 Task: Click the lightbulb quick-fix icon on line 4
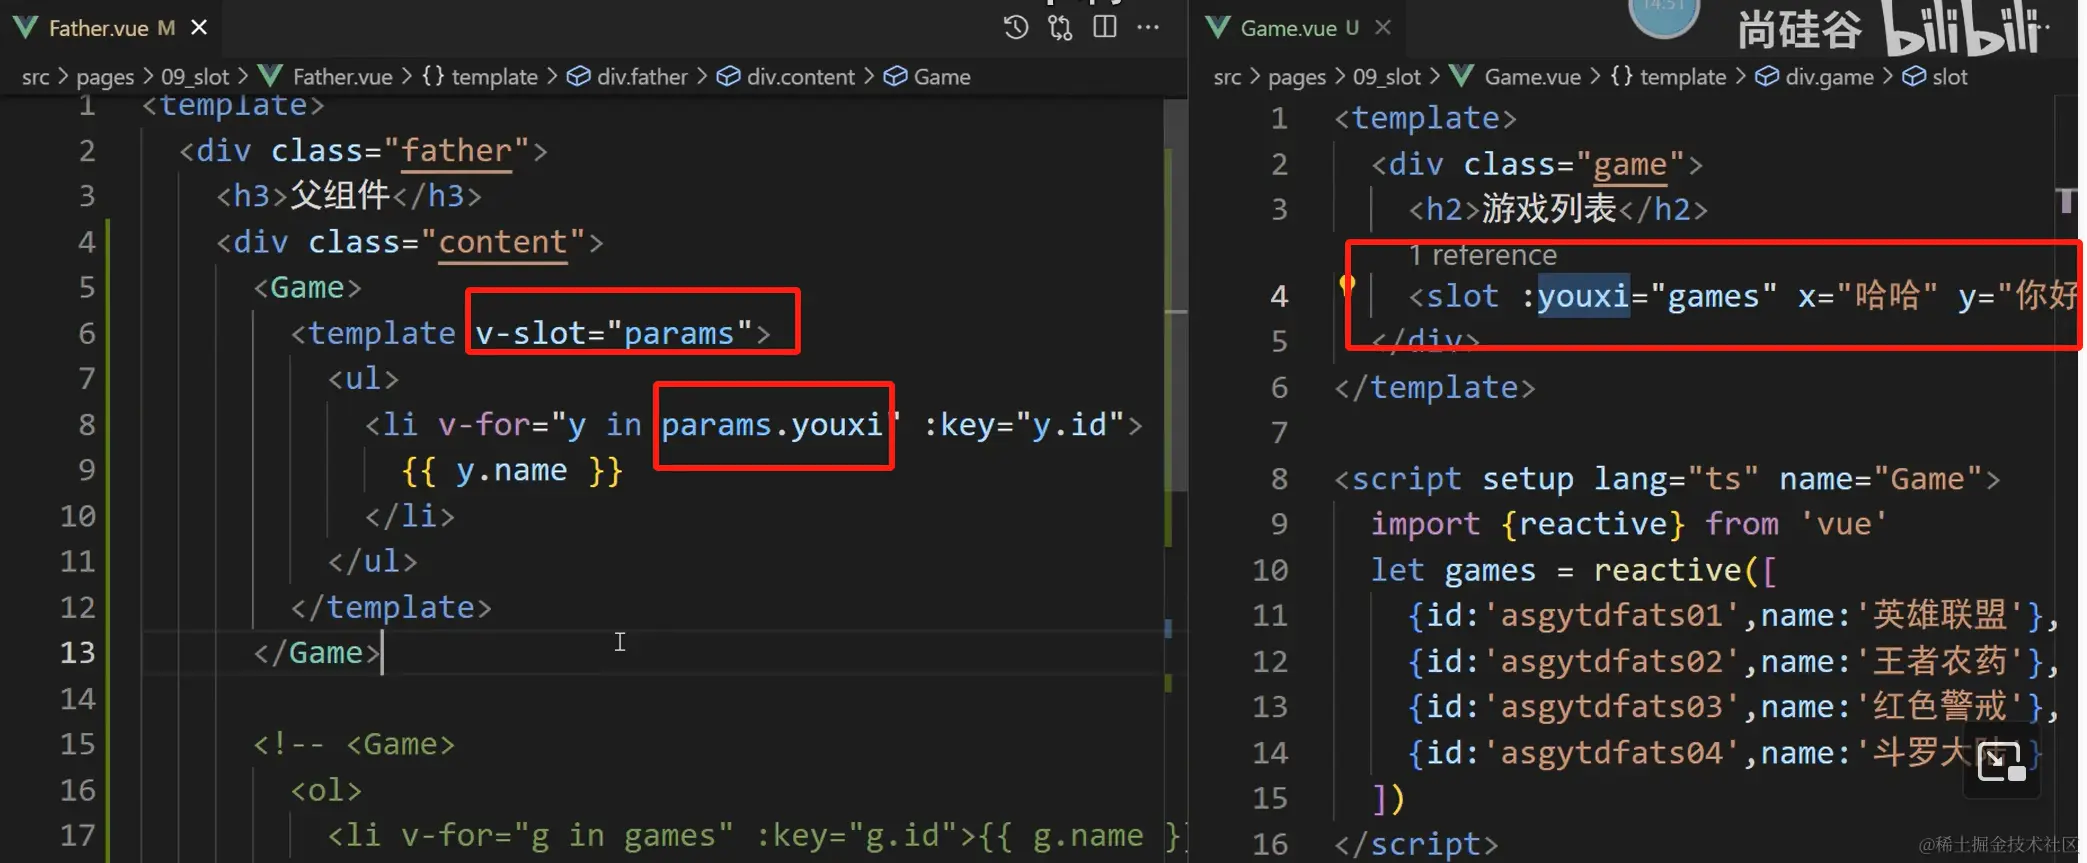[x=1347, y=286]
